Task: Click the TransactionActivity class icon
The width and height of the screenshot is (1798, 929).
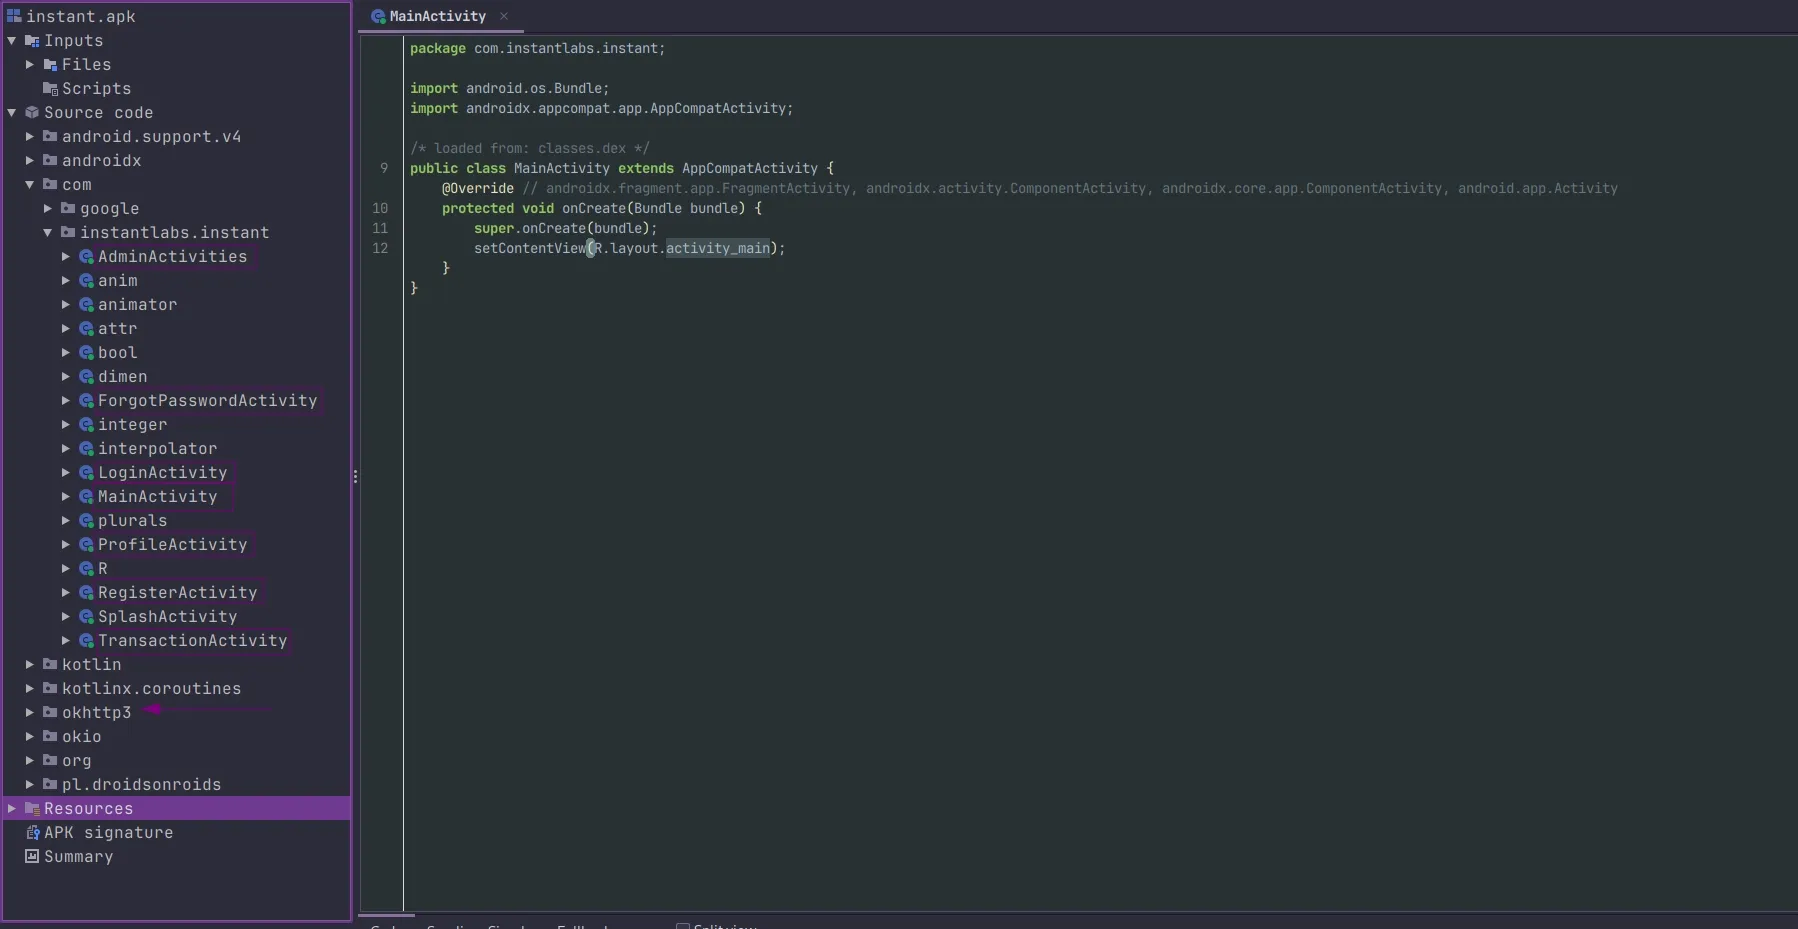Action: click(x=86, y=641)
